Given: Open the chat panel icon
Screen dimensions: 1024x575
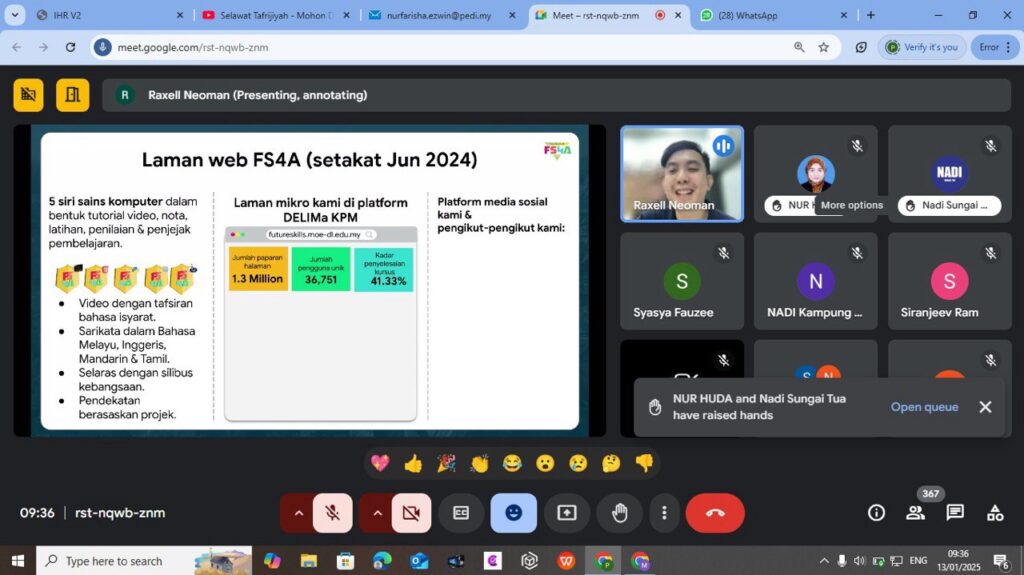Looking at the screenshot, I should pyautogui.click(x=955, y=513).
